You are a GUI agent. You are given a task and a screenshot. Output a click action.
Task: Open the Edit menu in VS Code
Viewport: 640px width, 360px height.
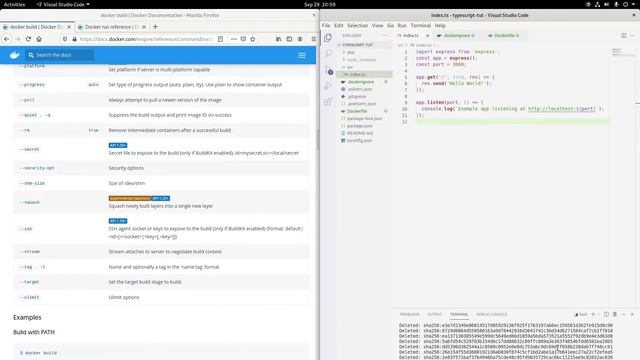click(339, 25)
